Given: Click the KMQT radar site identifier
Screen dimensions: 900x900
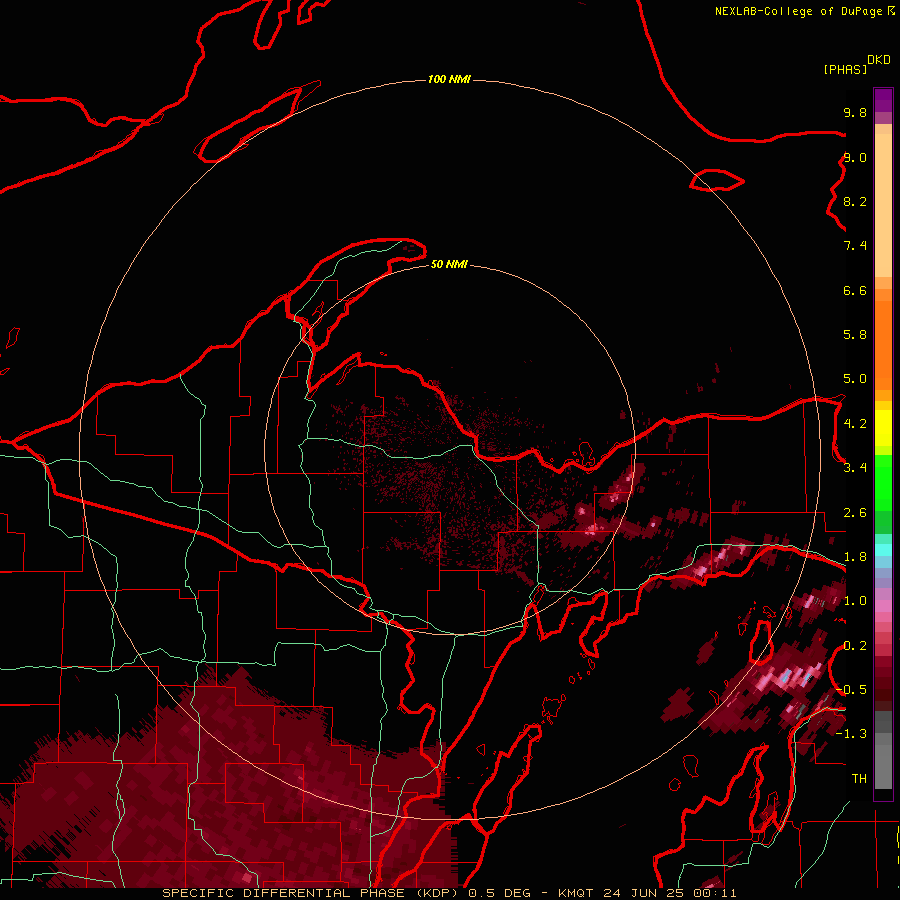Looking at the screenshot, I should coord(576,893).
